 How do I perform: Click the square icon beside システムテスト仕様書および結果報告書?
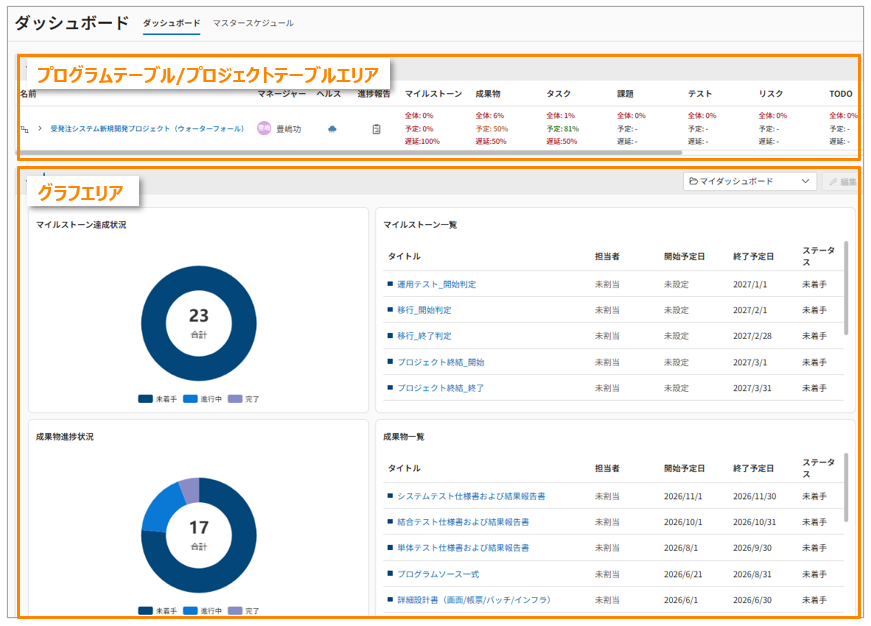[390, 496]
